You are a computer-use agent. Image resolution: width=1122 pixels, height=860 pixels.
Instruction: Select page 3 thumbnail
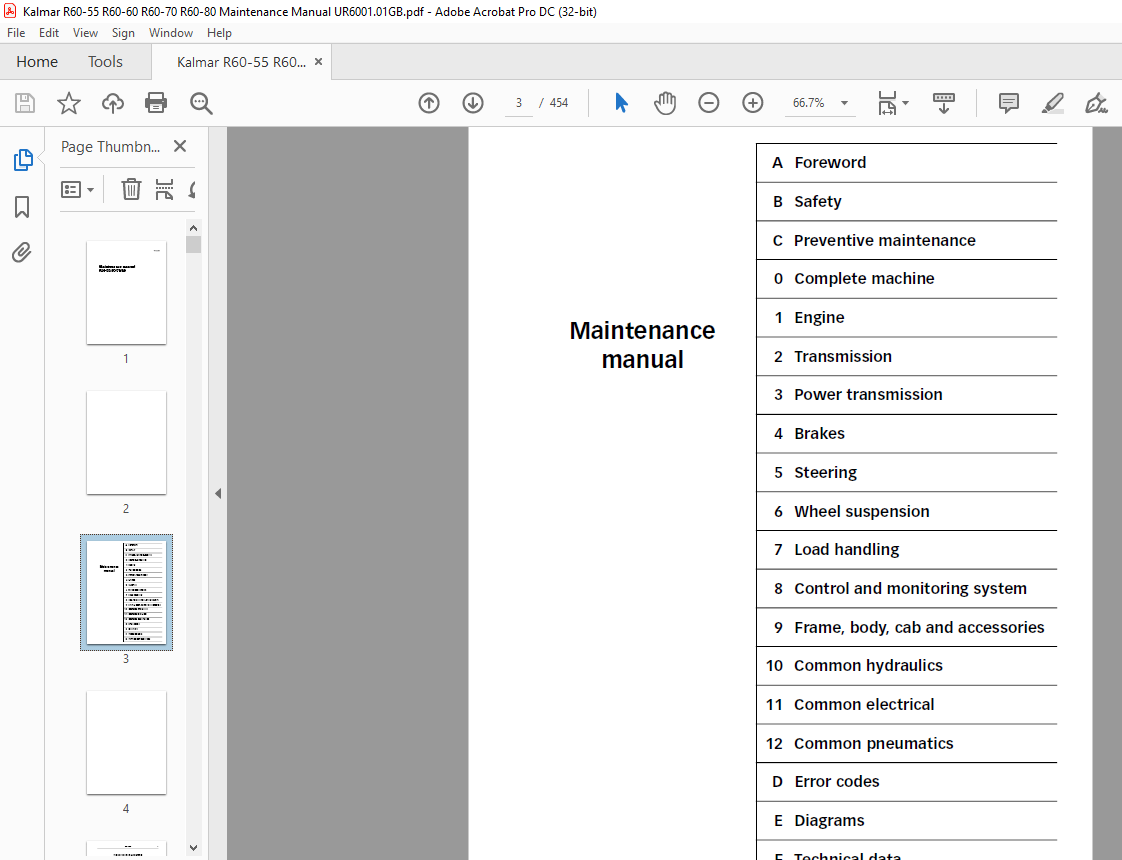pyautogui.click(x=127, y=592)
